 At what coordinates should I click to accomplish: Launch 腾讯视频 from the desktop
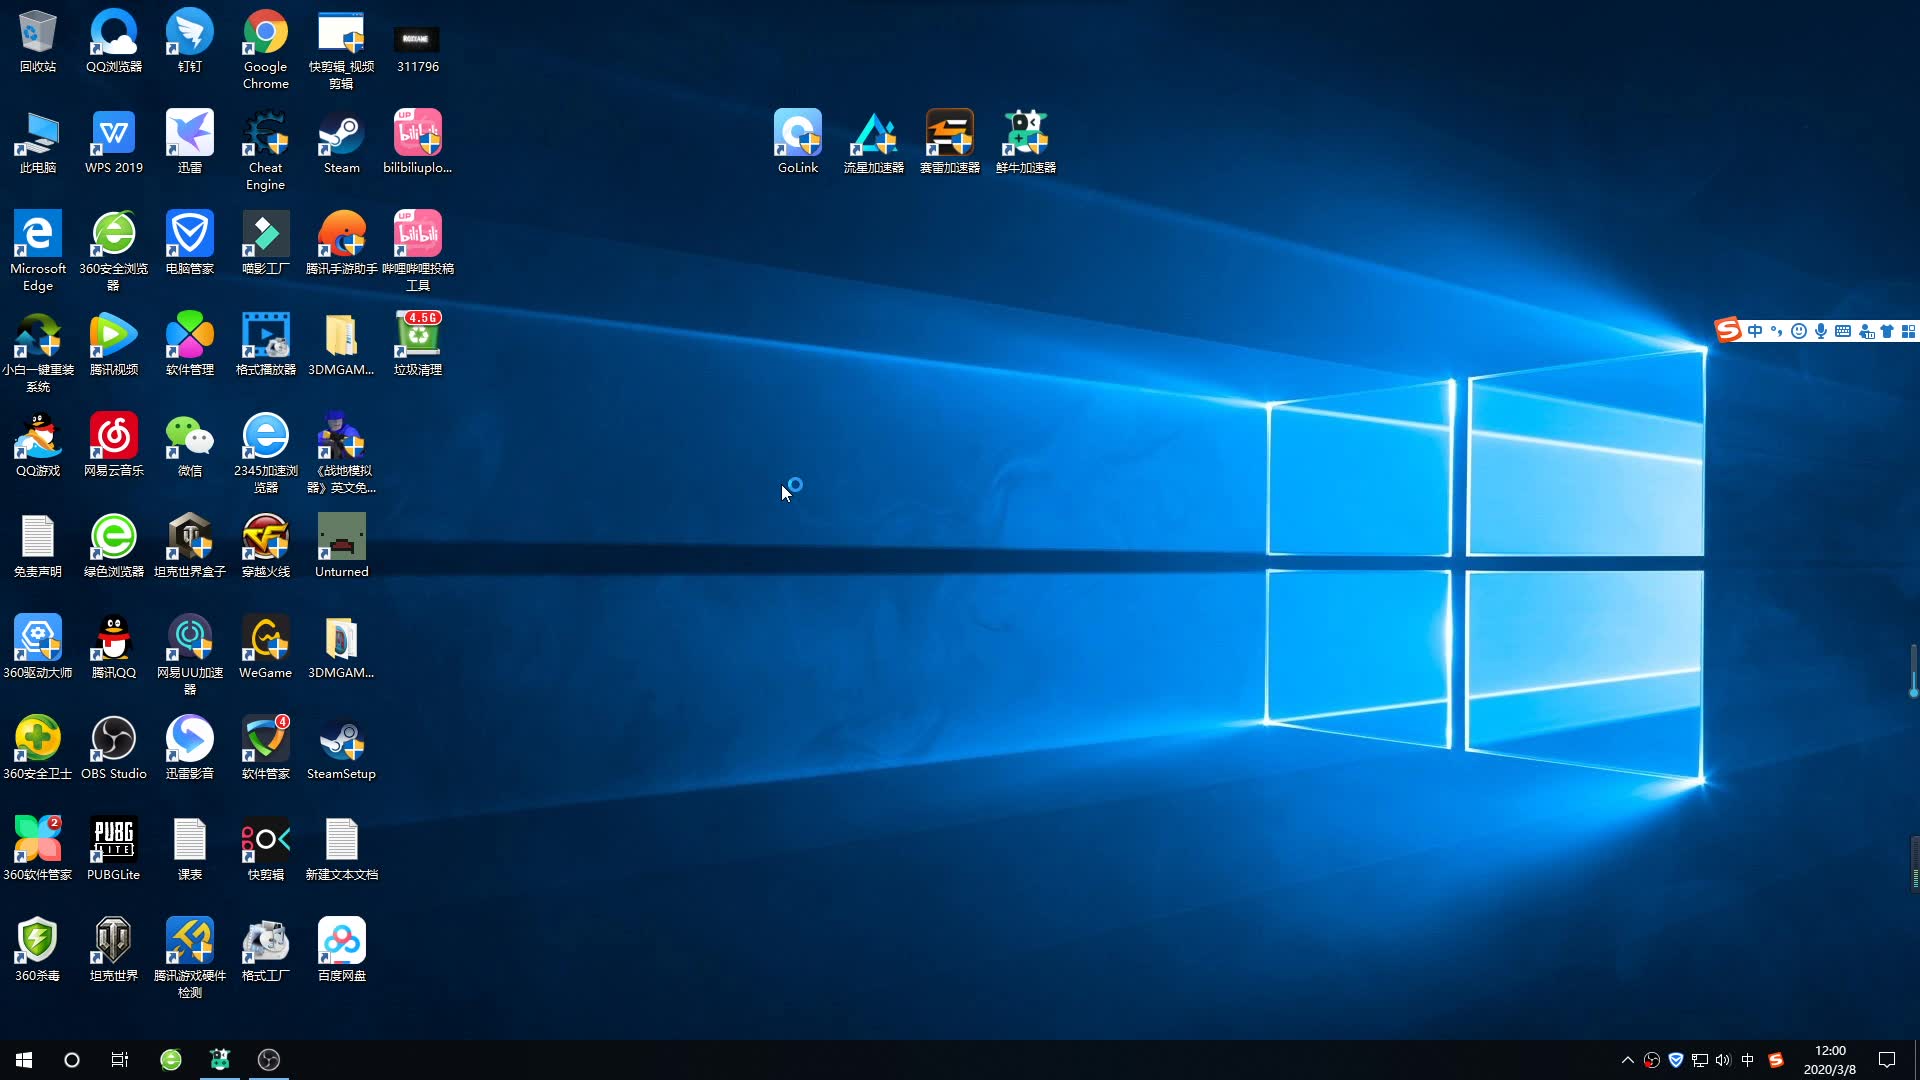pos(114,345)
